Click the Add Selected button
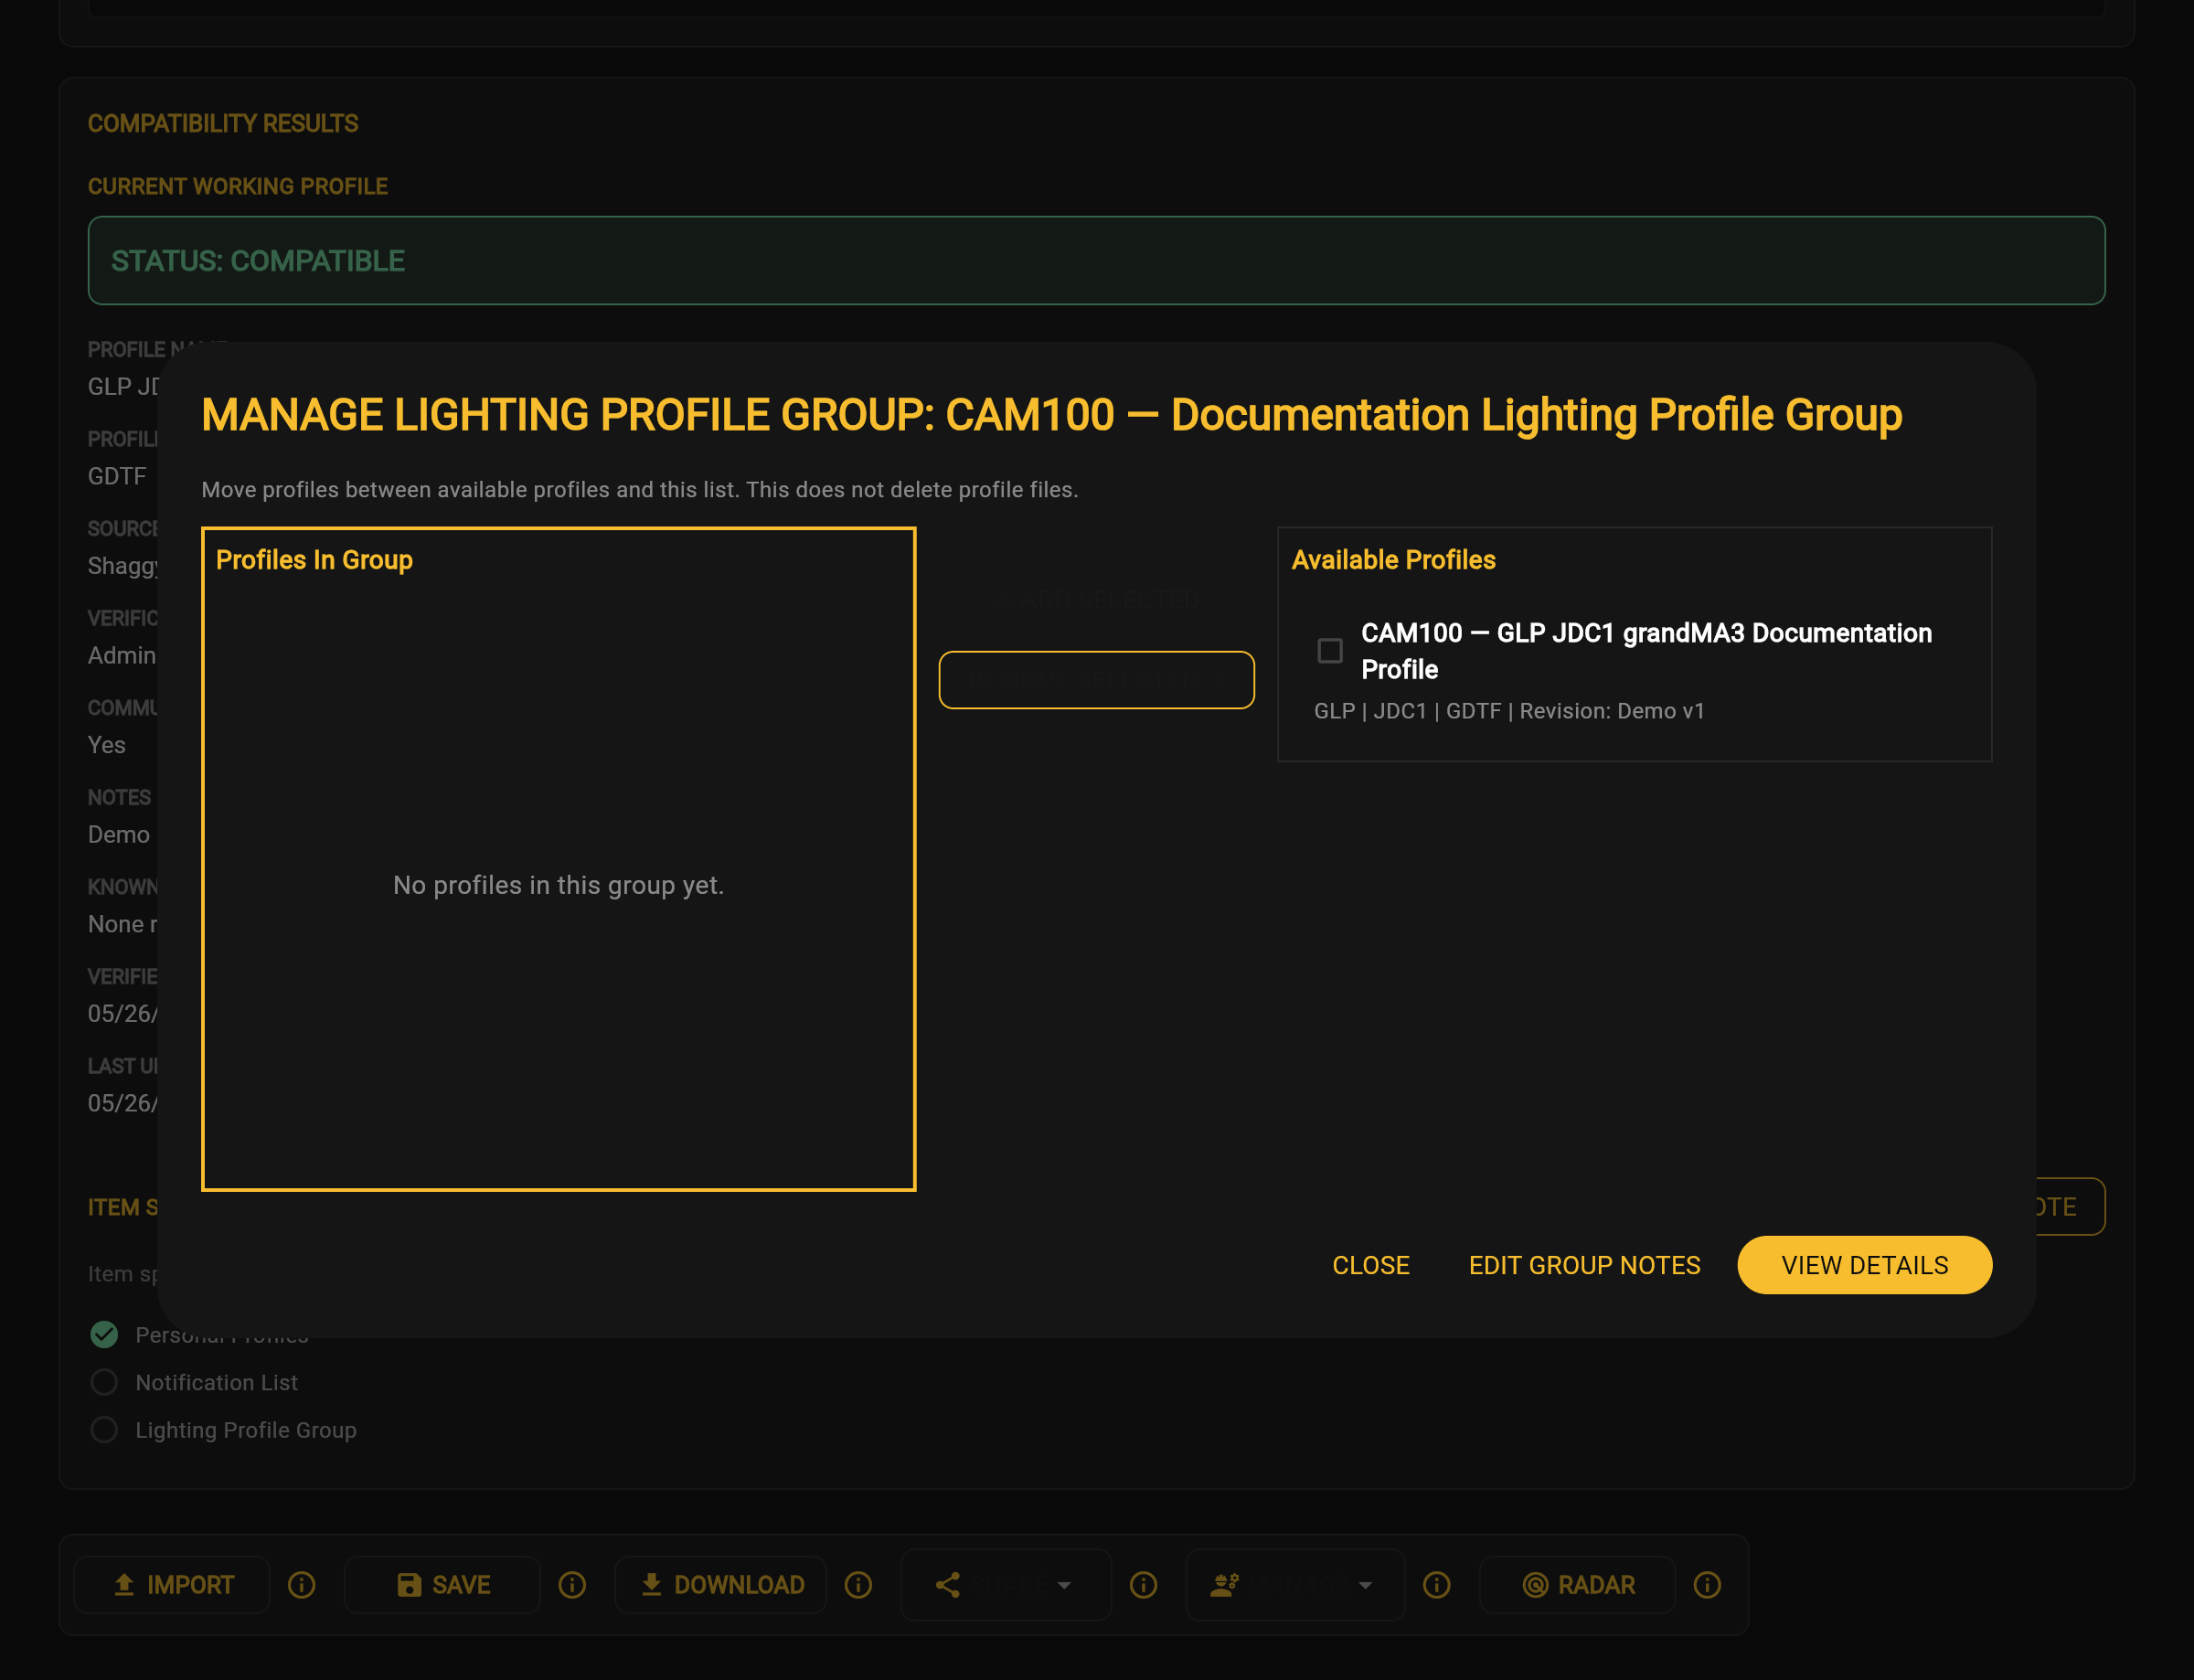This screenshot has height=1680, width=2194. point(1097,599)
